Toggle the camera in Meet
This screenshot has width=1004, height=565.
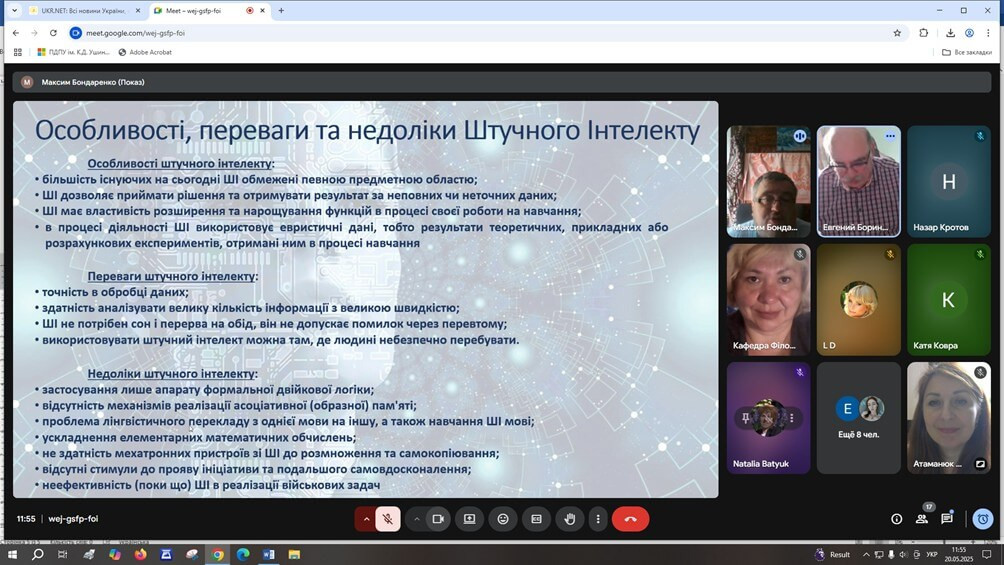pos(438,519)
